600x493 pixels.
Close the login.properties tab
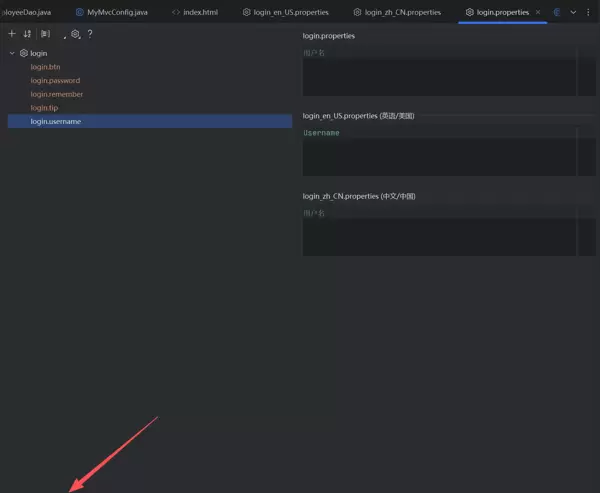[x=539, y=12]
